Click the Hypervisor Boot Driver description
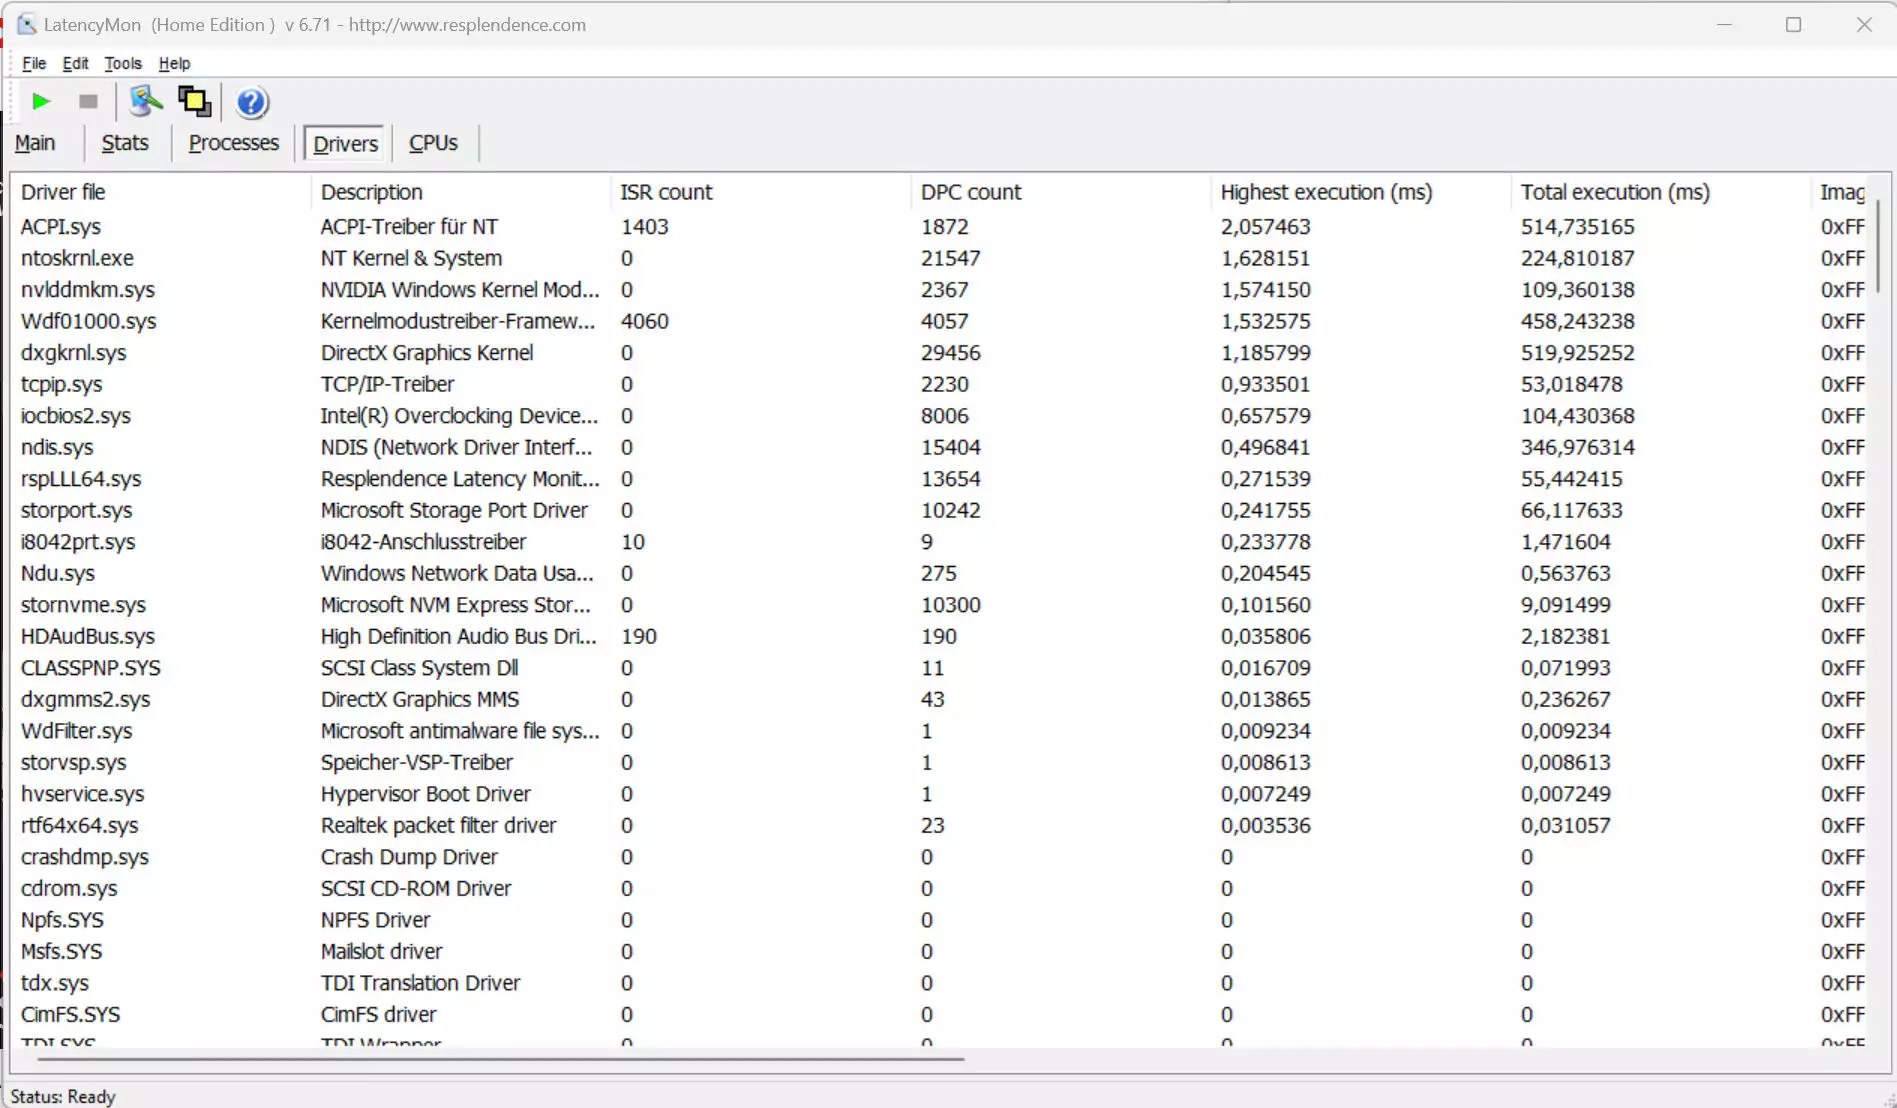The height and width of the screenshot is (1108, 1897). pos(425,794)
